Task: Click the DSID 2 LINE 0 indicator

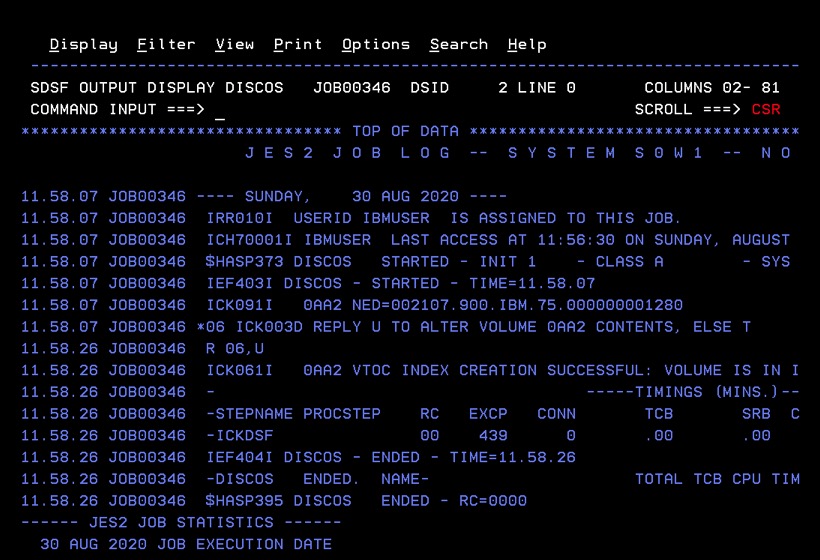Action: point(493,87)
